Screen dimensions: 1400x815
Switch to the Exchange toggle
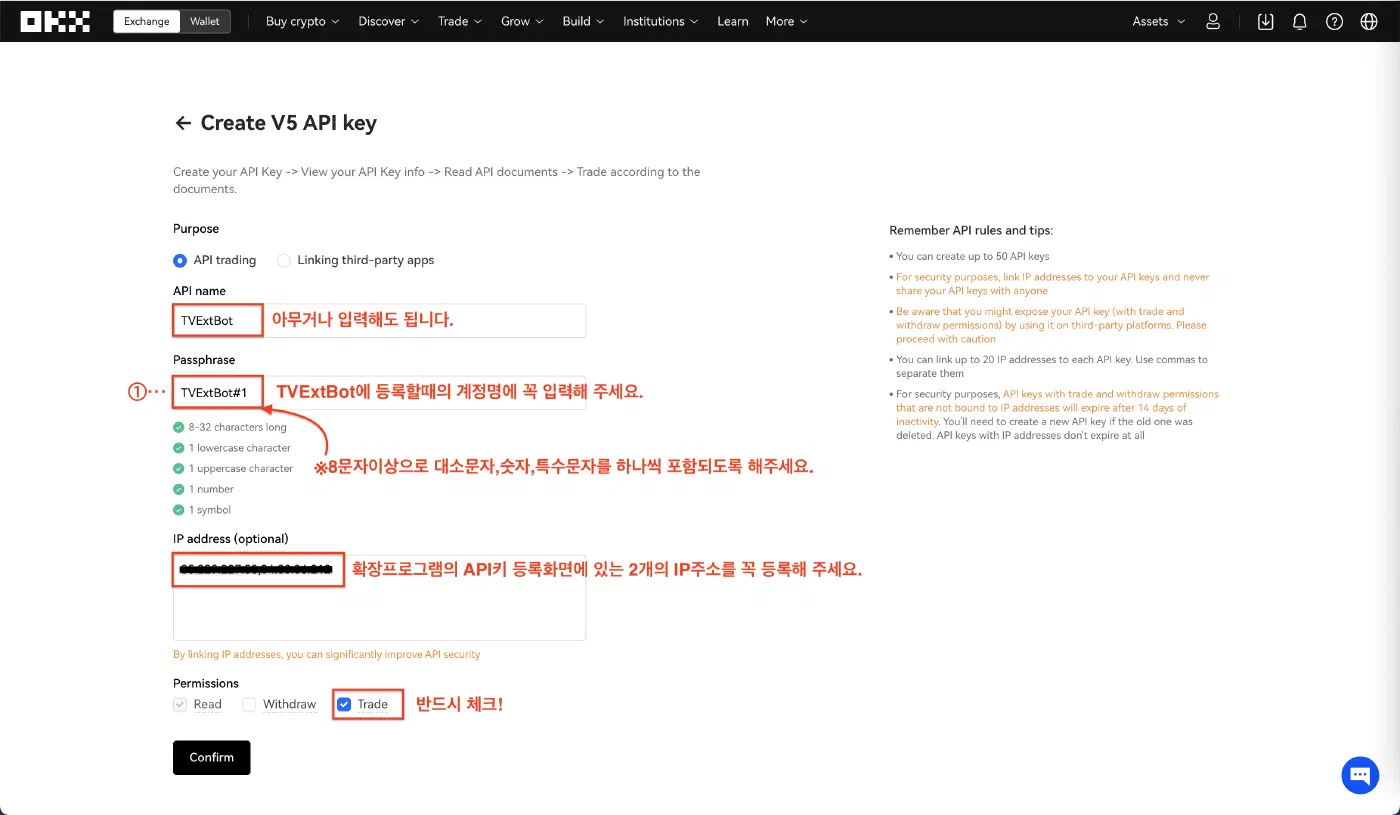coord(147,21)
